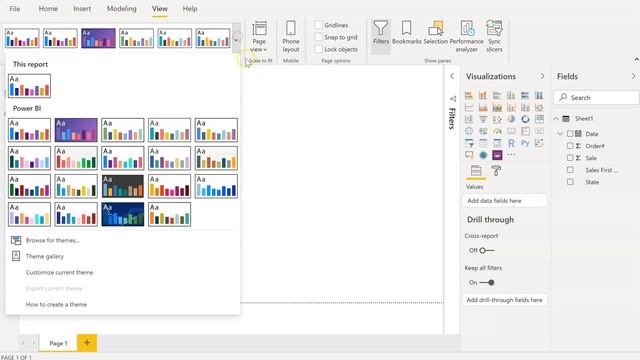Expand the Filters pane arrow
This screenshot has width=640, height=360.
pos(452,76)
